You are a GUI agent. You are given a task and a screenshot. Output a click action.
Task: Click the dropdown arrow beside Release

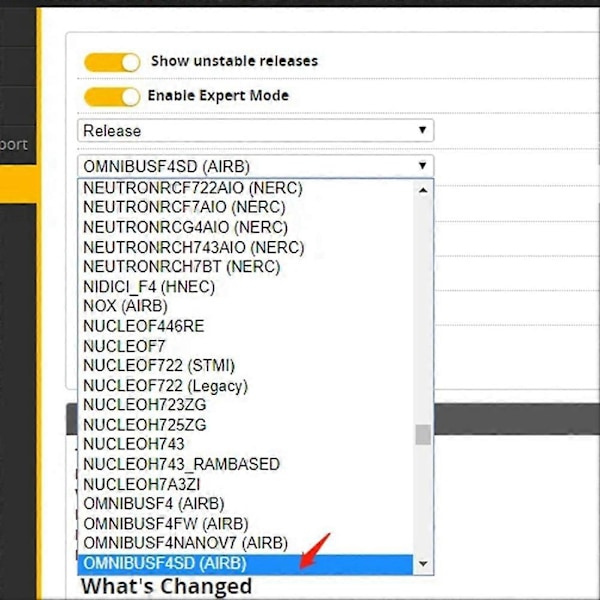click(422, 130)
